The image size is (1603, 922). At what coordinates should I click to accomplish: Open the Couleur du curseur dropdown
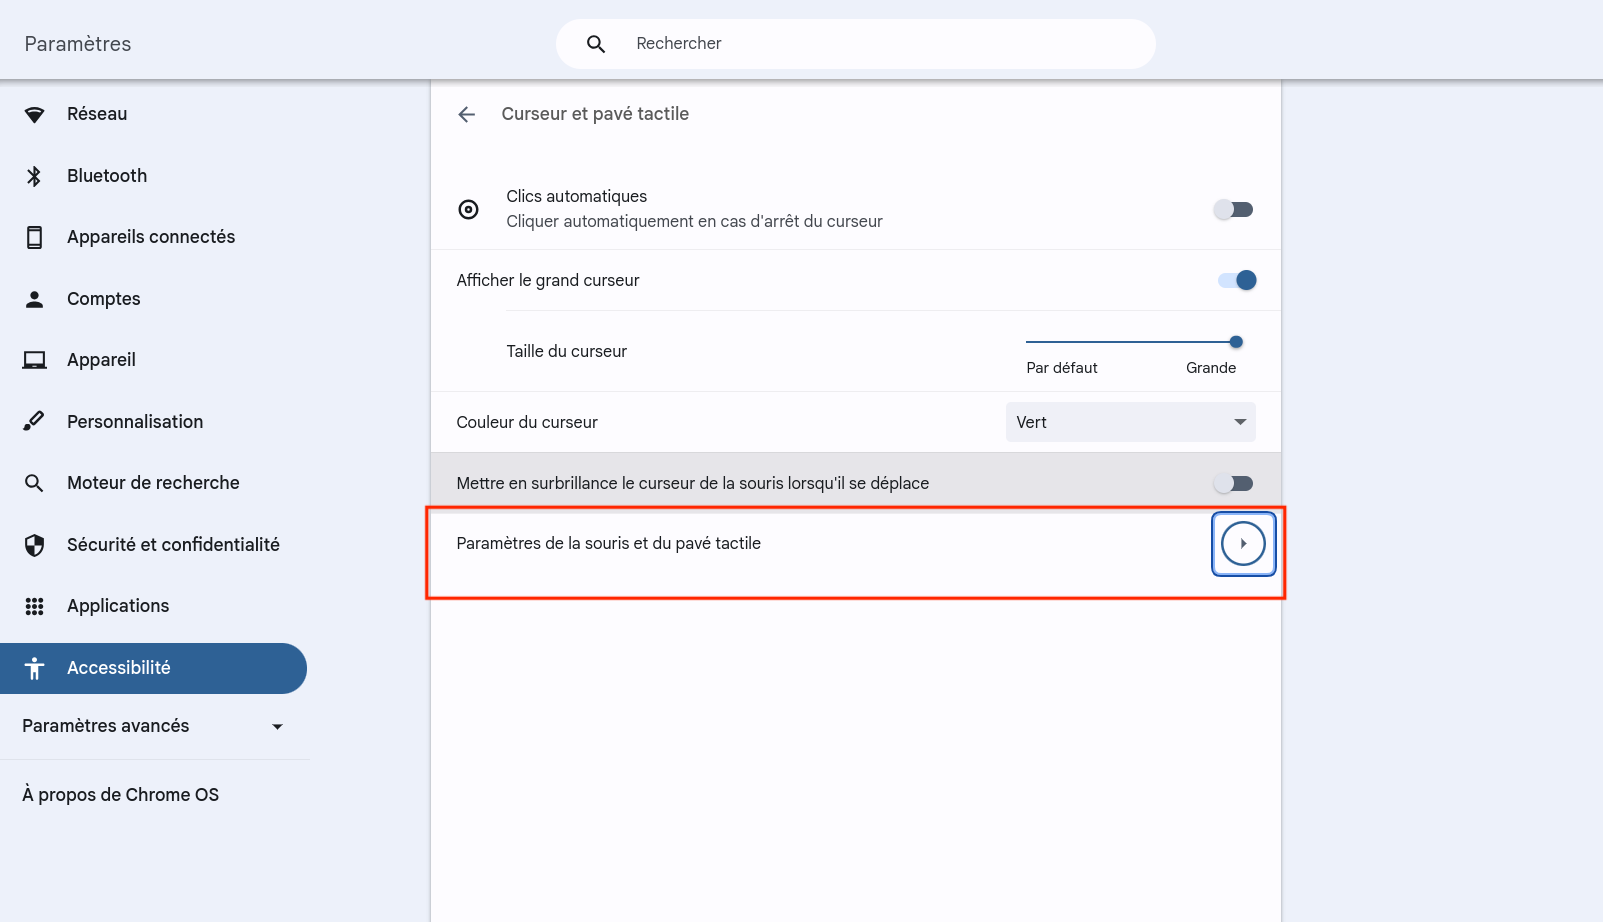coord(1130,422)
